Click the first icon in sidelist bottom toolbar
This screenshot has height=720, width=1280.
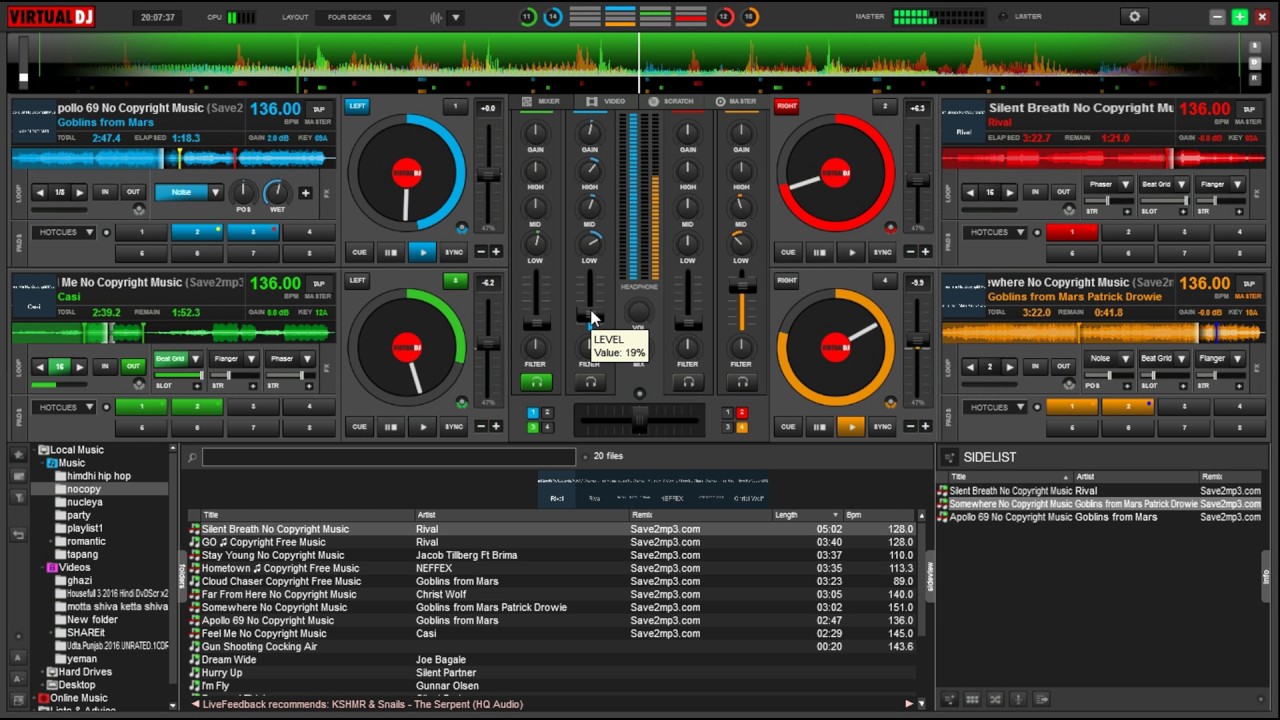pyautogui.click(x=949, y=699)
